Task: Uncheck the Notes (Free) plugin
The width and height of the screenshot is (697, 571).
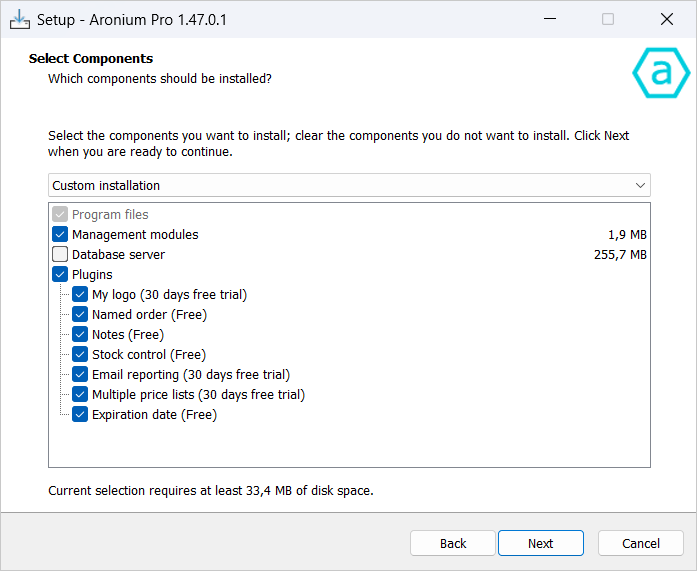Action: [80, 335]
